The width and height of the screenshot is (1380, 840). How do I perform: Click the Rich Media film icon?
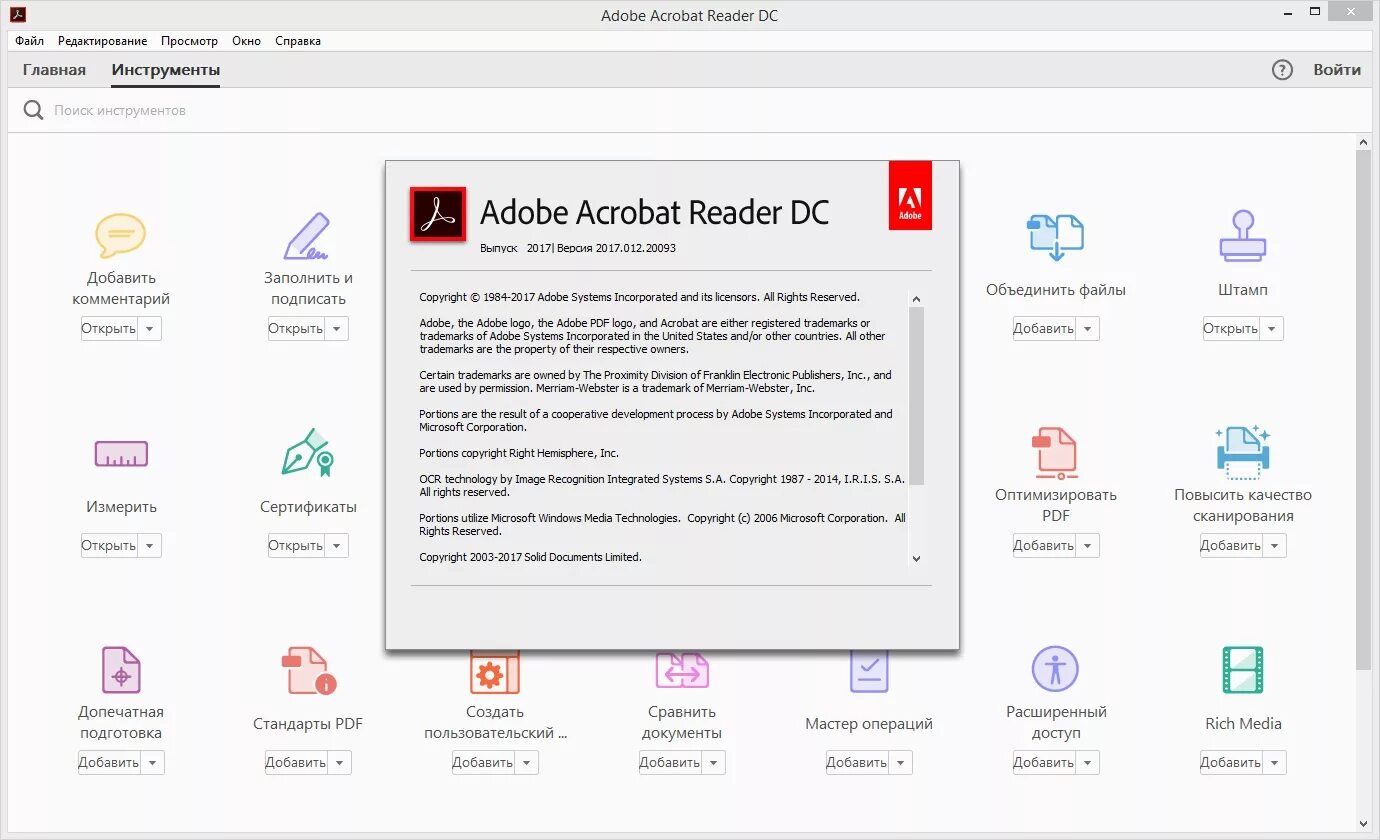1242,670
